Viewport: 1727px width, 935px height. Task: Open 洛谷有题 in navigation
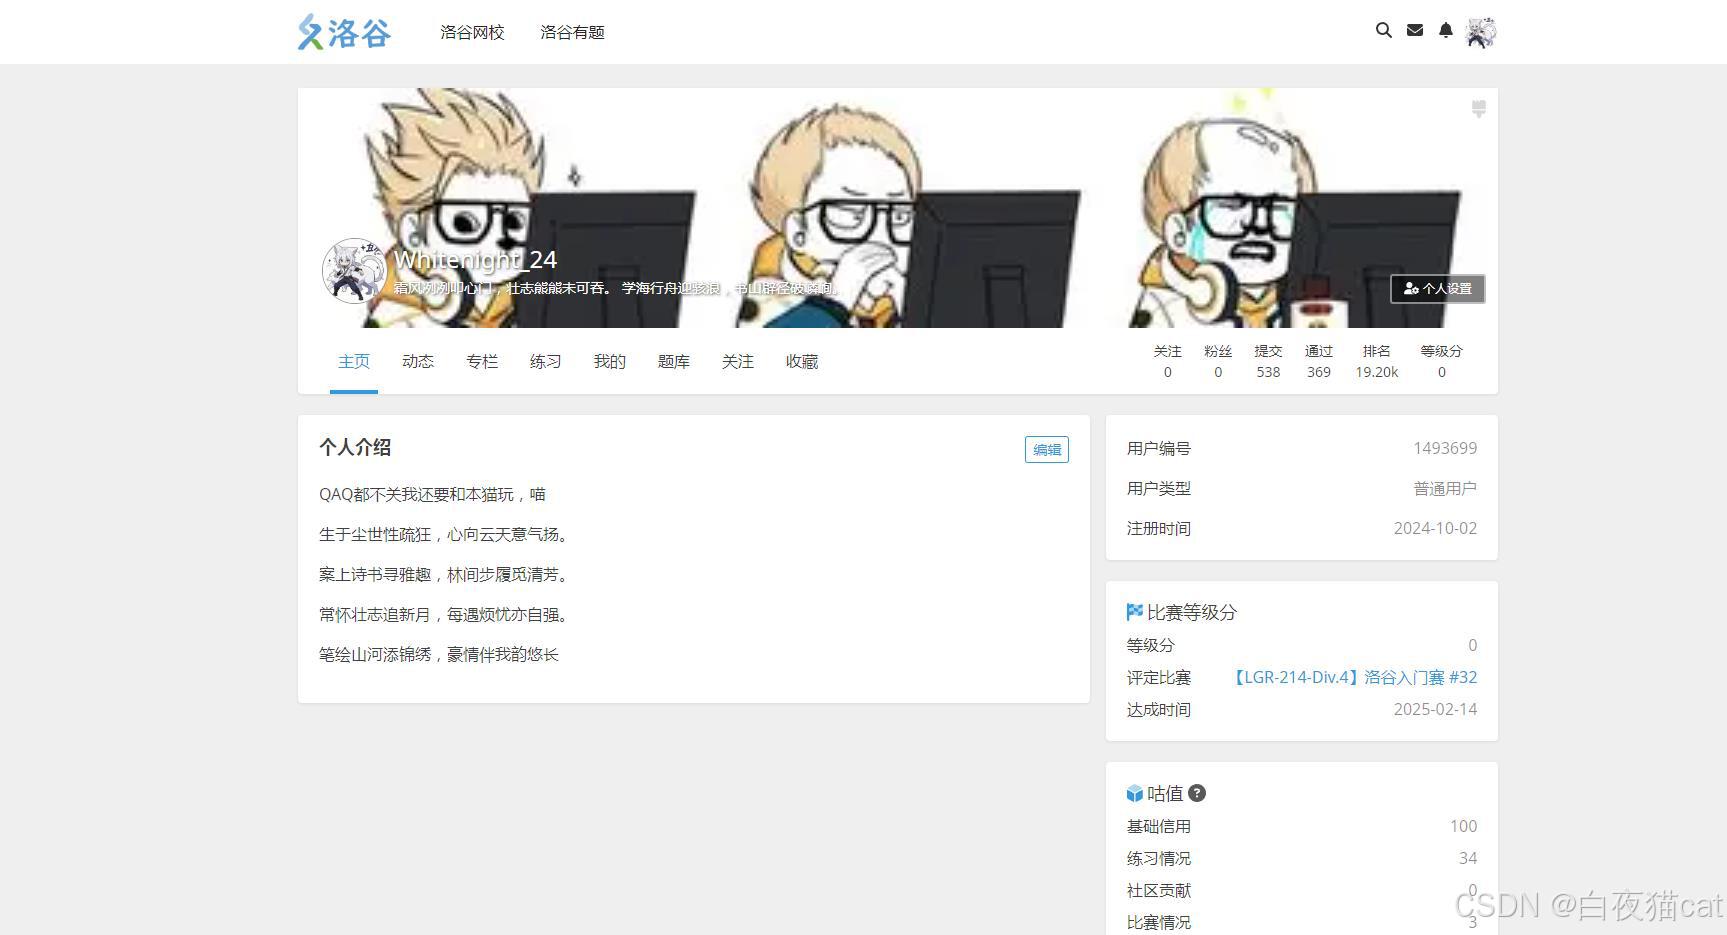click(x=572, y=32)
